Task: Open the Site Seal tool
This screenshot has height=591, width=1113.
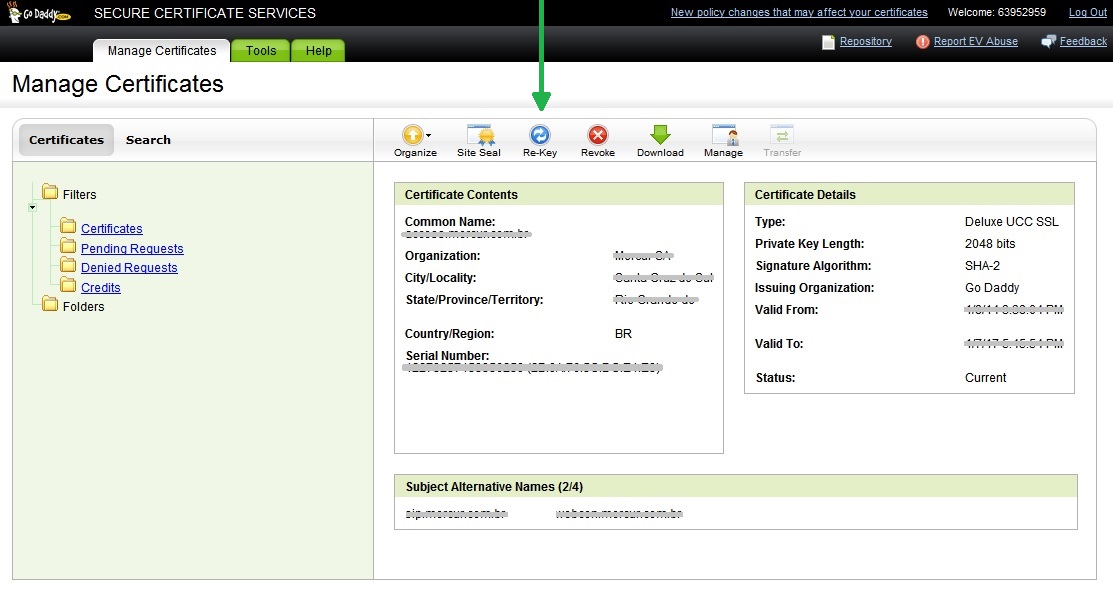Action: pos(479,136)
